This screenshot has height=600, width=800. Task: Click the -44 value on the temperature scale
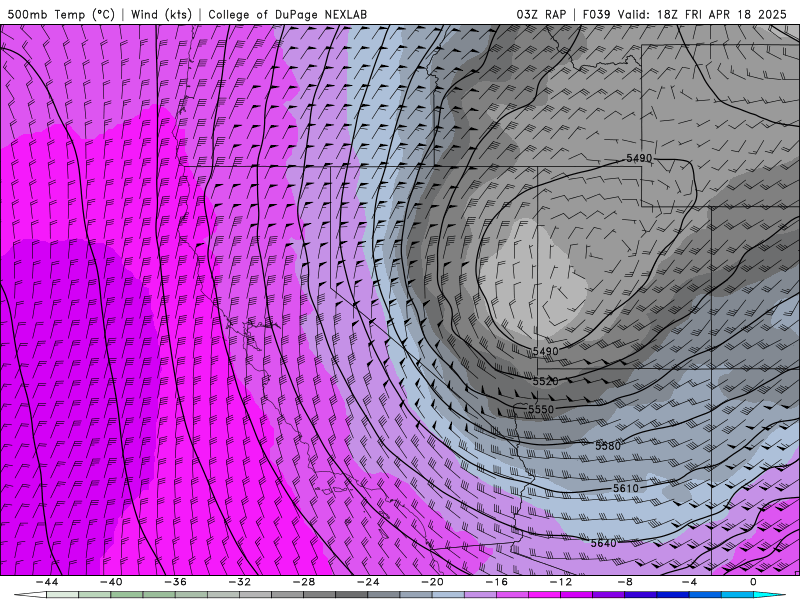pos(47,582)
